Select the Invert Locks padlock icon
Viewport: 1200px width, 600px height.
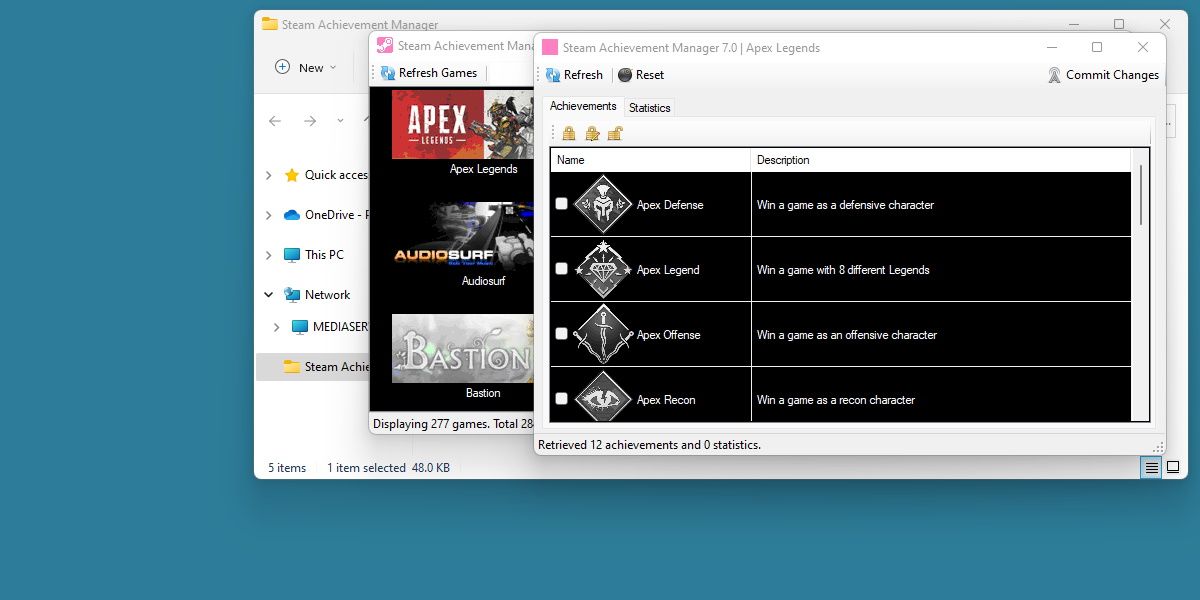(x=591, y=132)
